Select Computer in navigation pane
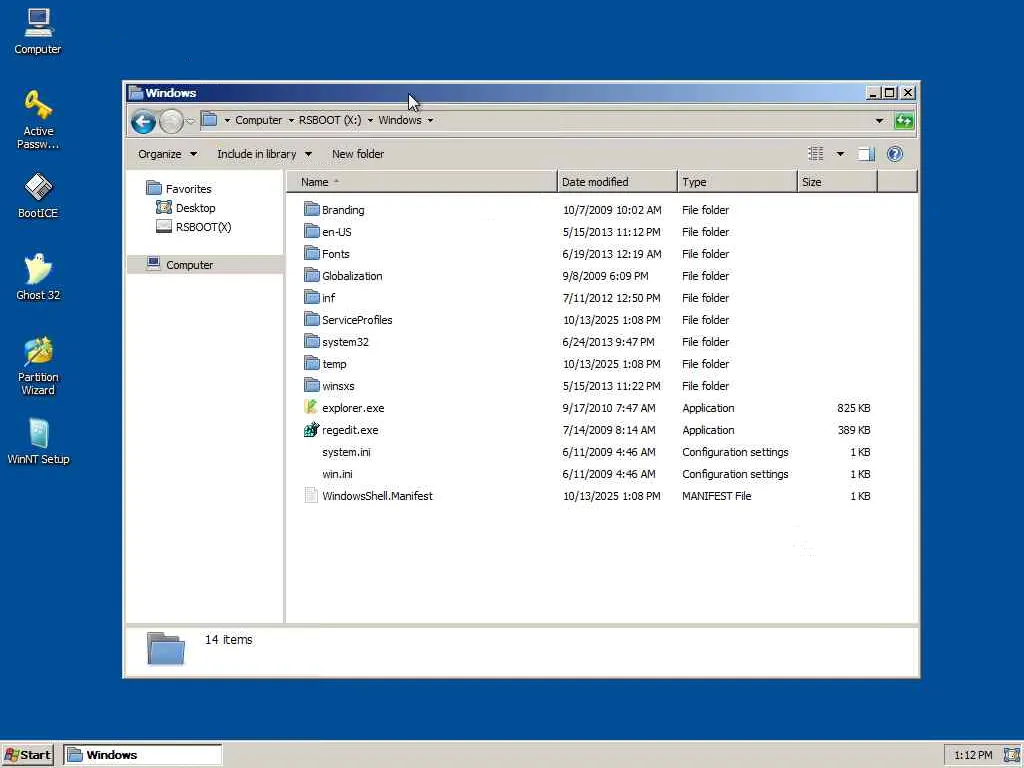This screenshot has height=768, width=1024. coord(189,264)
